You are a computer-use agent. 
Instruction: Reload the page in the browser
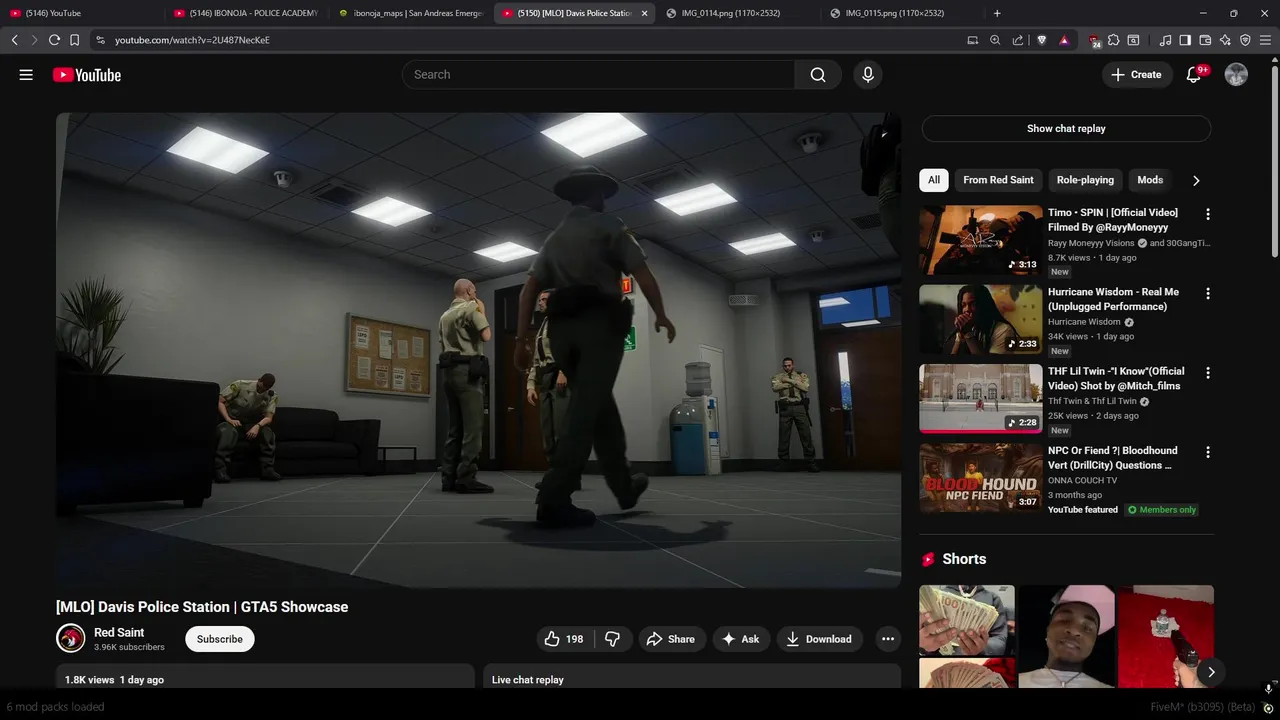(54, 40)
